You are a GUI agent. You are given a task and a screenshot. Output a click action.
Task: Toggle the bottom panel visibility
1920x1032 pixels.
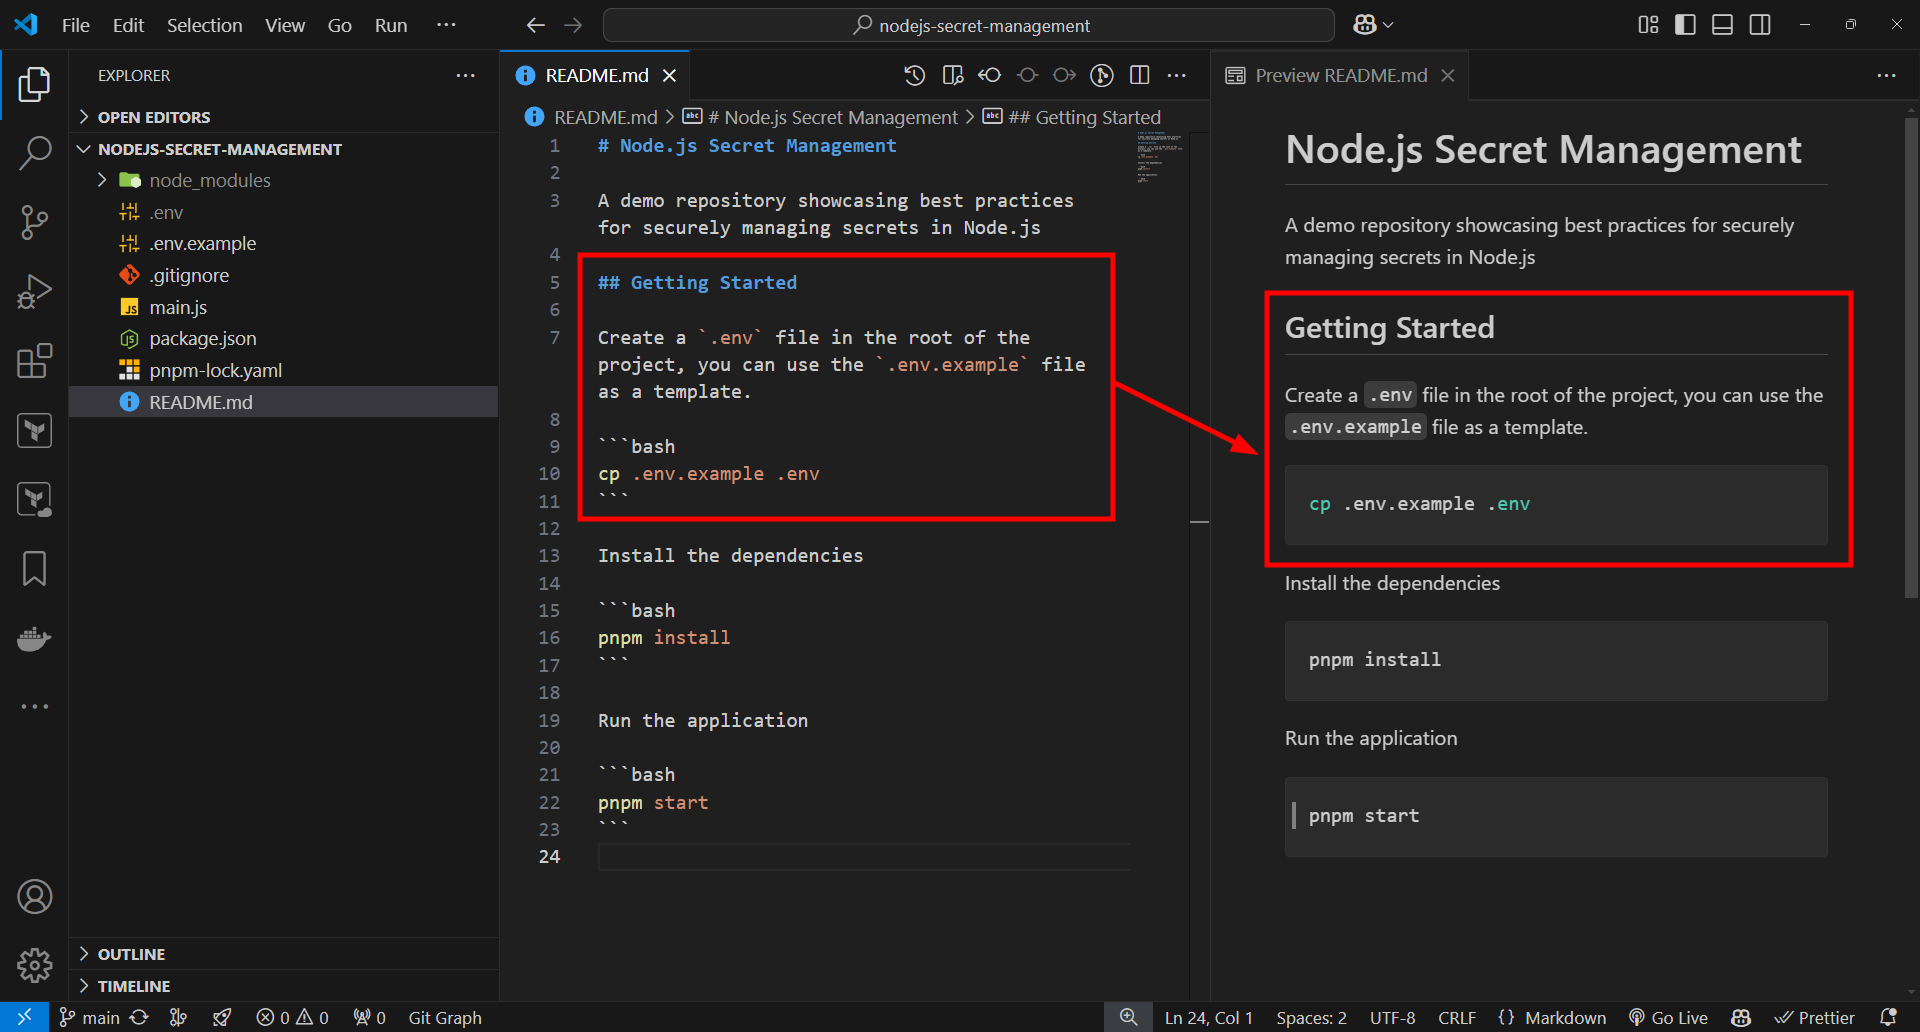(x=1722, y=25)
